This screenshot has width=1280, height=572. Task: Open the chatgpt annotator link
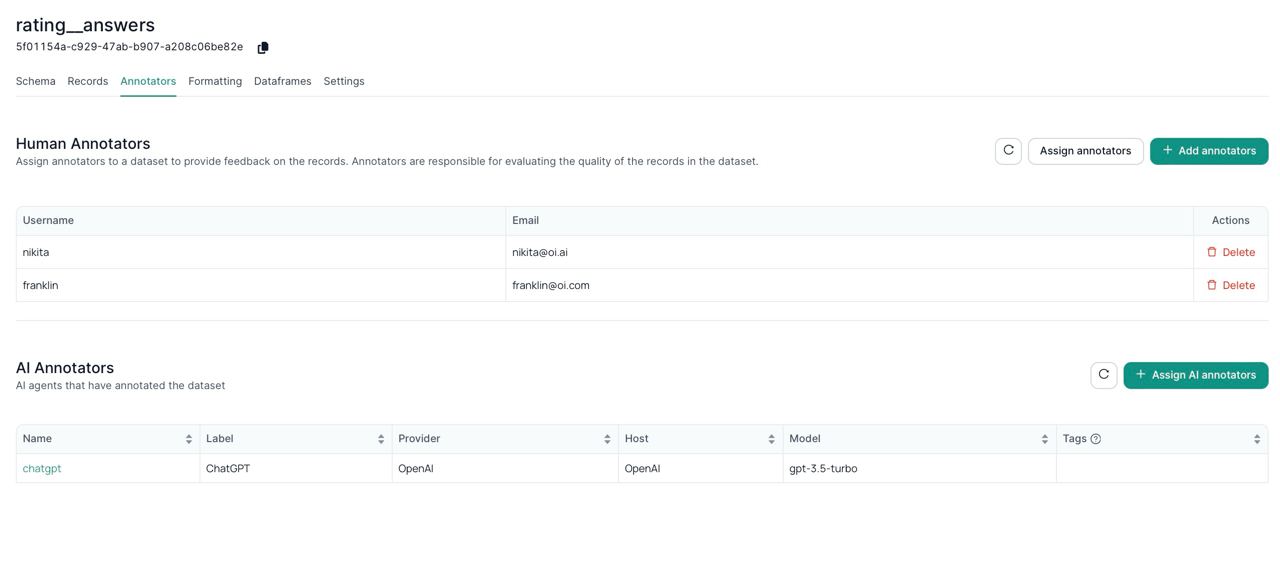coord(42,469)
